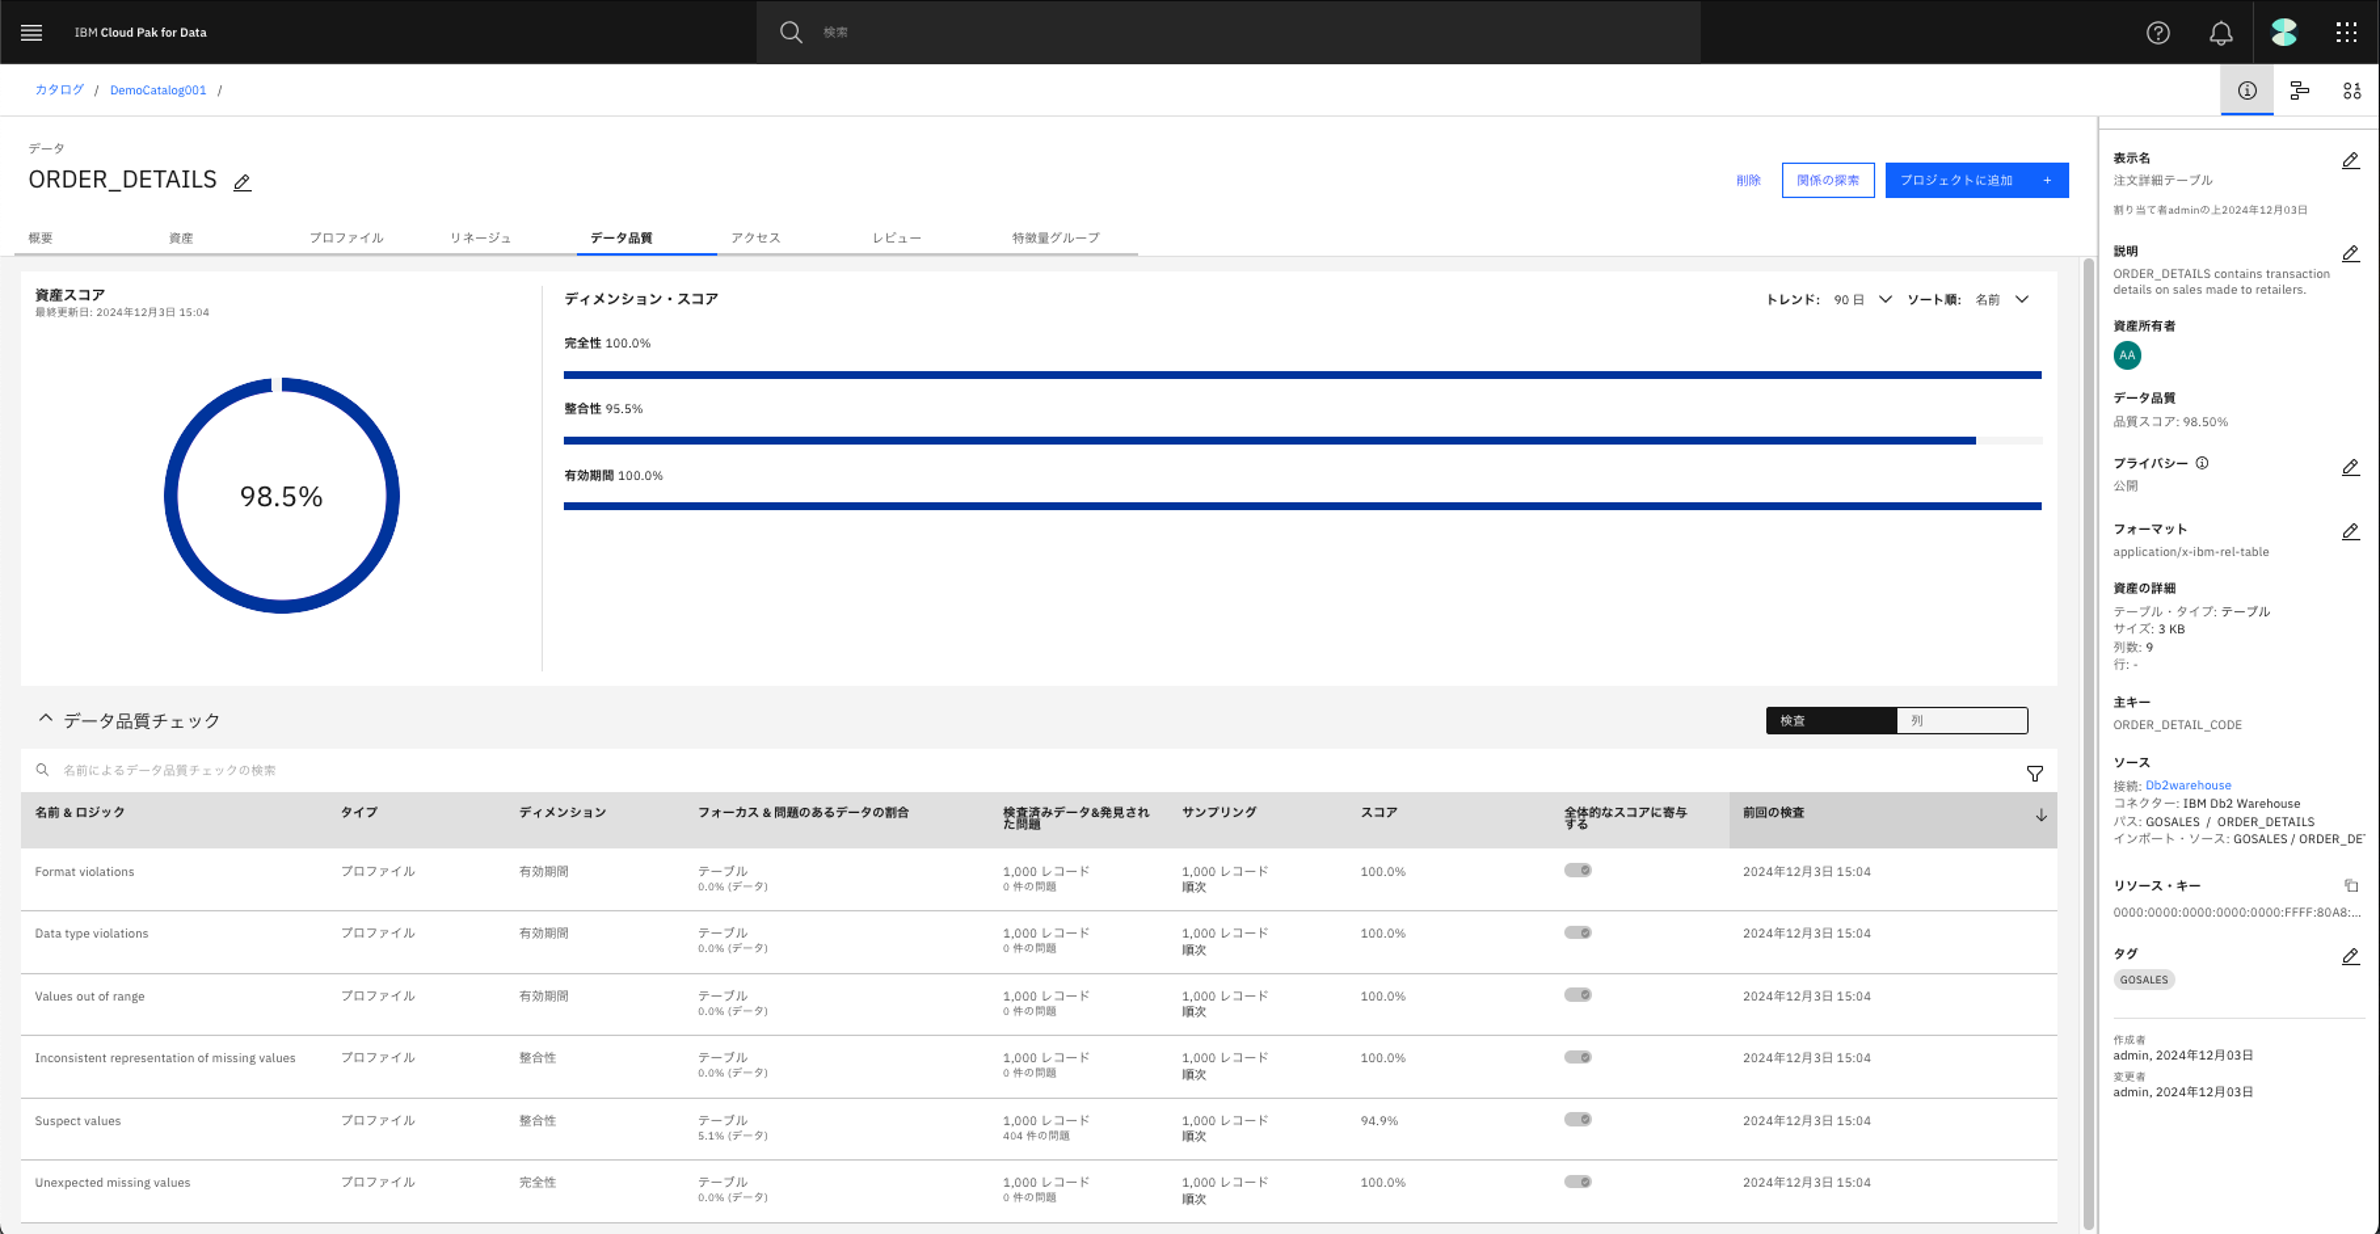Open the trend 90-day dropdown
The width and height of the screenshot is (2380, 1234).
pos(1862,299)
